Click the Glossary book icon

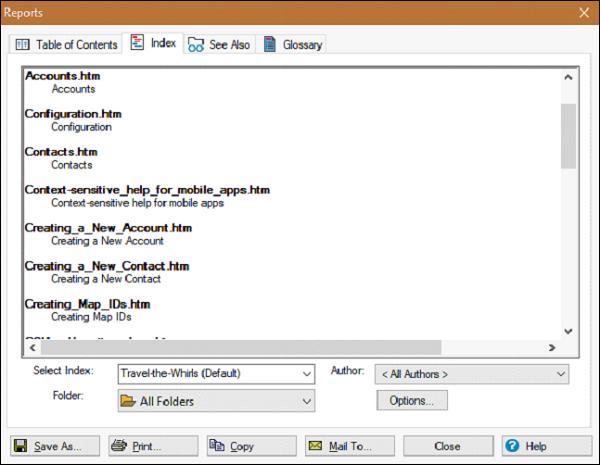[x=270, y=44]
